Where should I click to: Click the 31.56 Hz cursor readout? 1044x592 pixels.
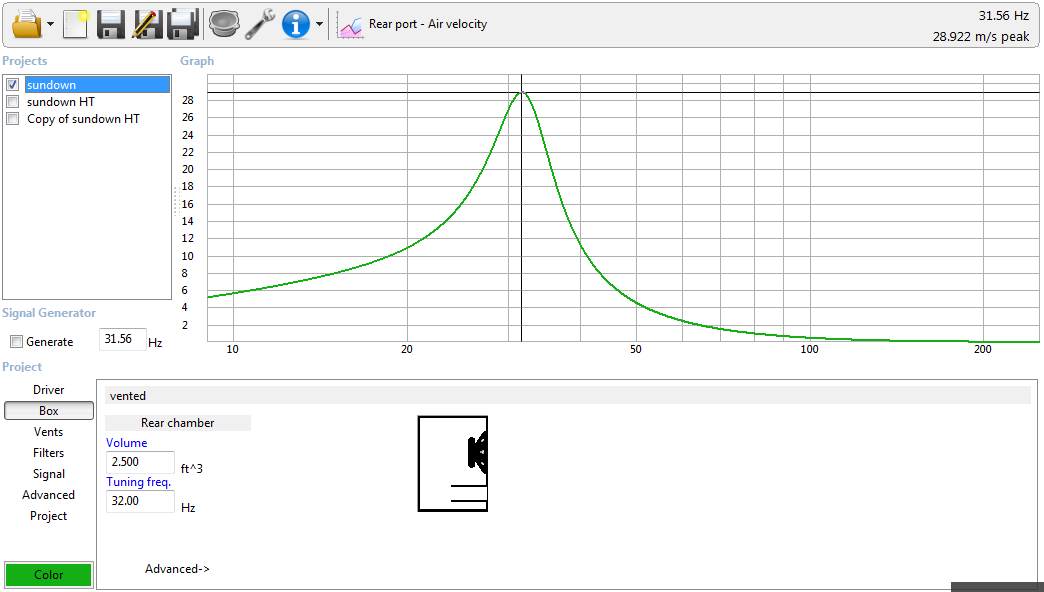(x=1003, y=16)
